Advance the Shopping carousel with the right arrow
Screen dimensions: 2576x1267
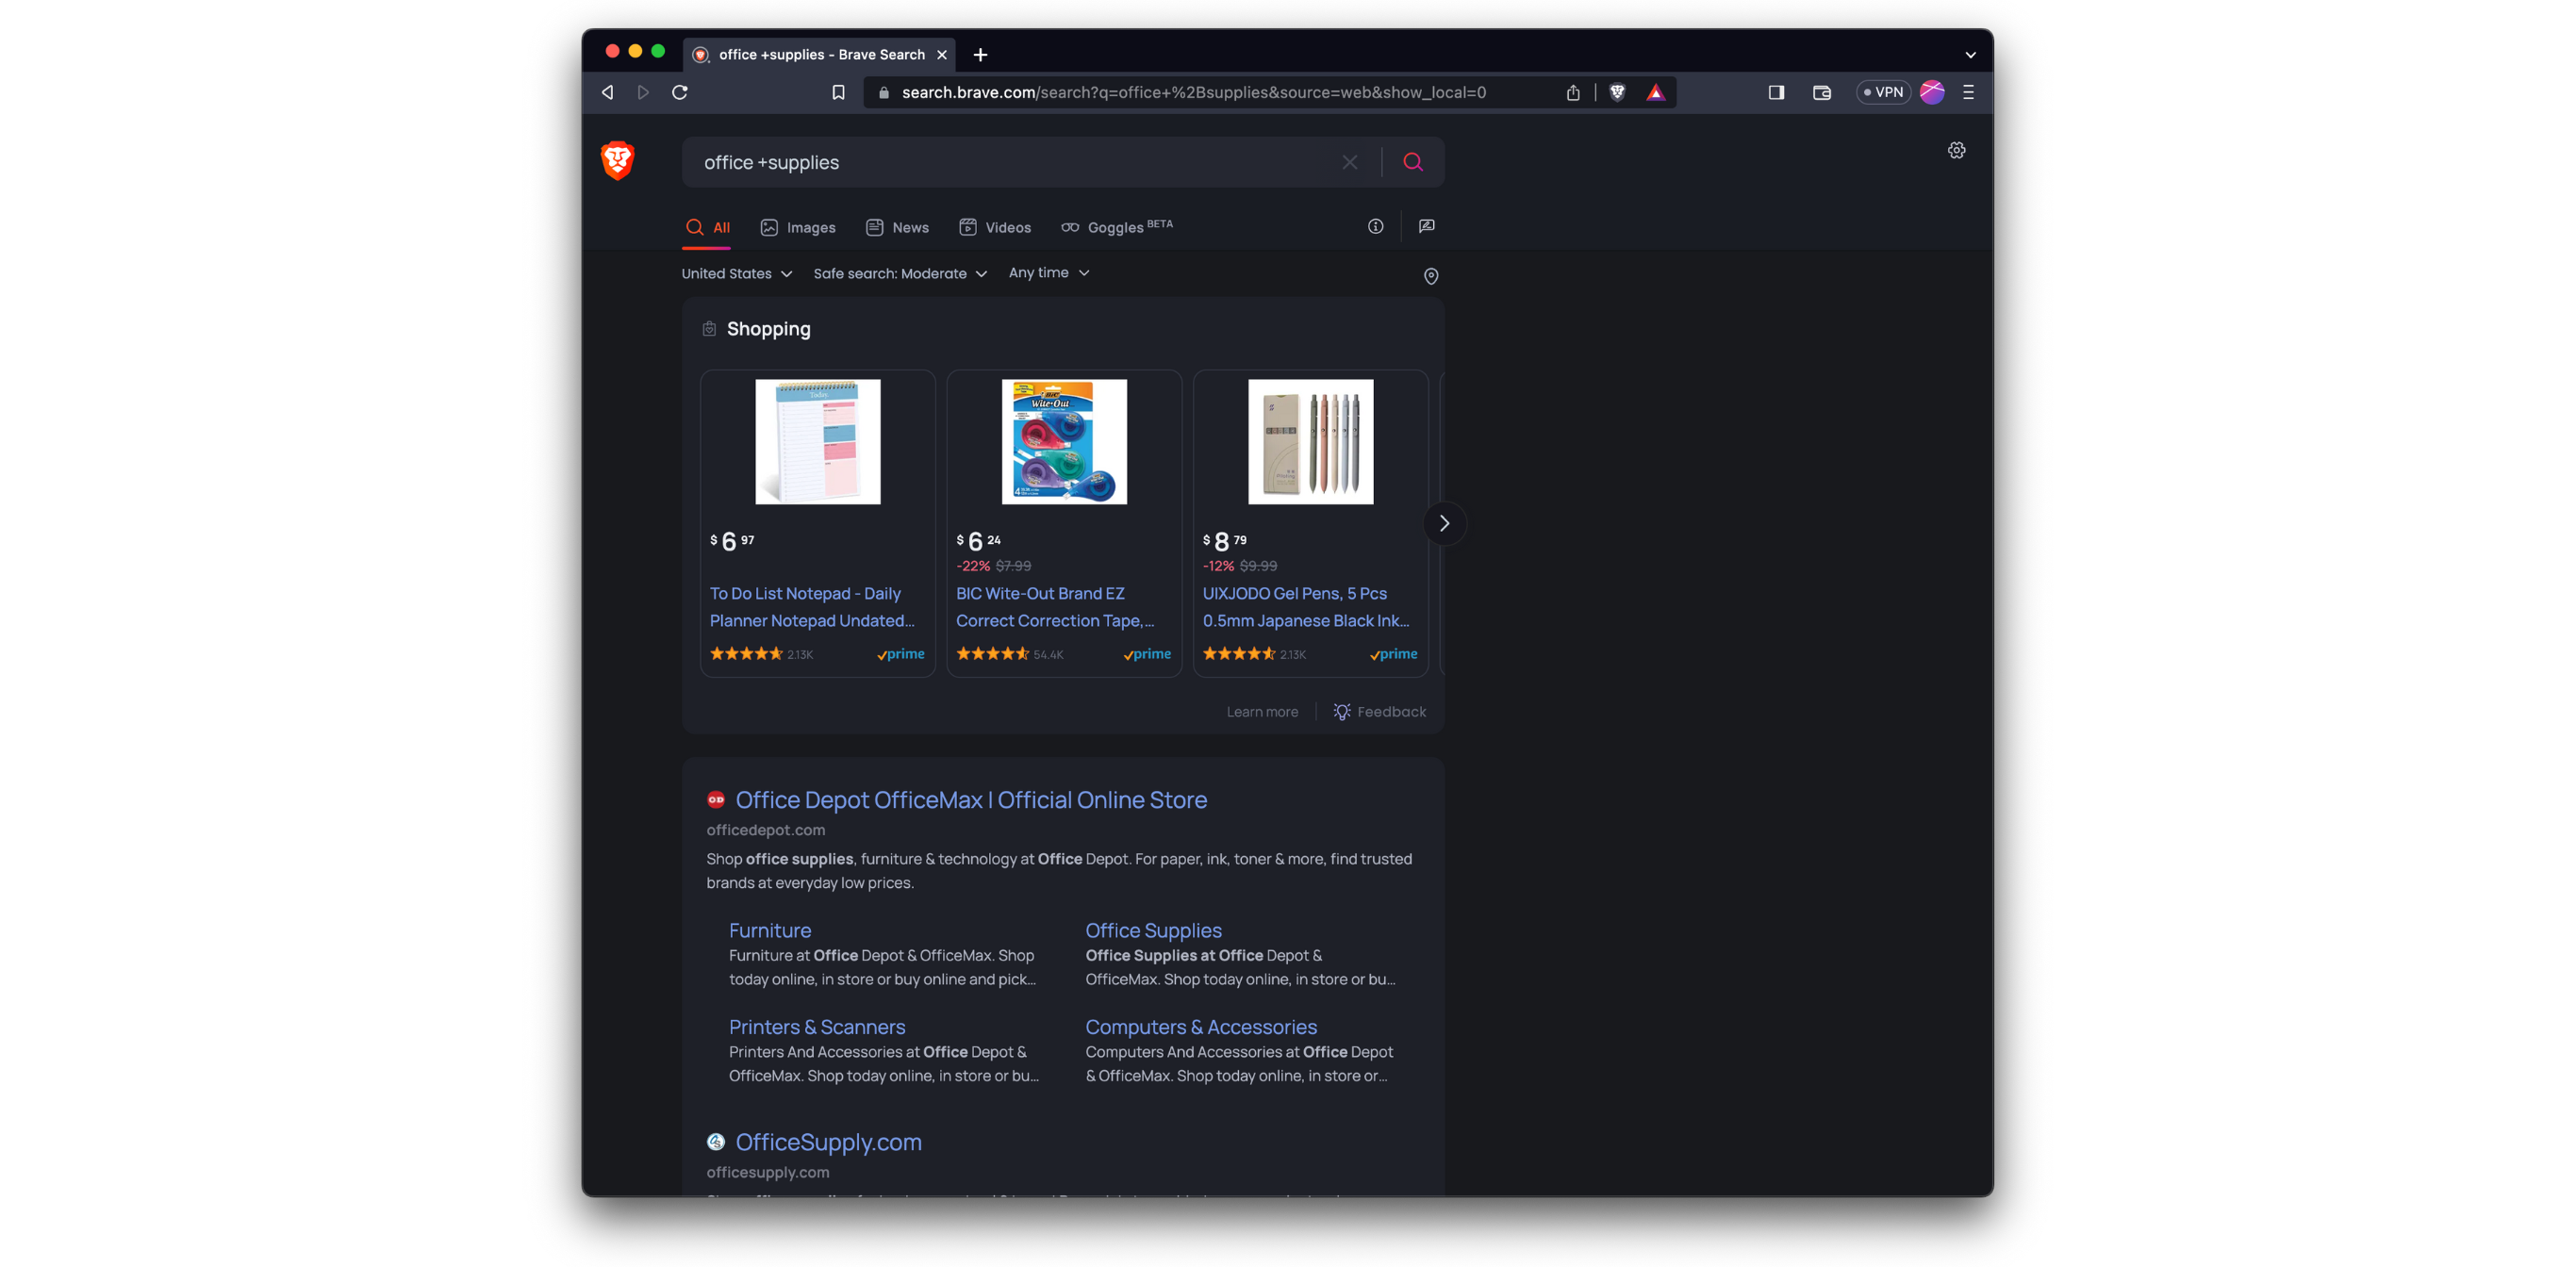(1444, 522)
